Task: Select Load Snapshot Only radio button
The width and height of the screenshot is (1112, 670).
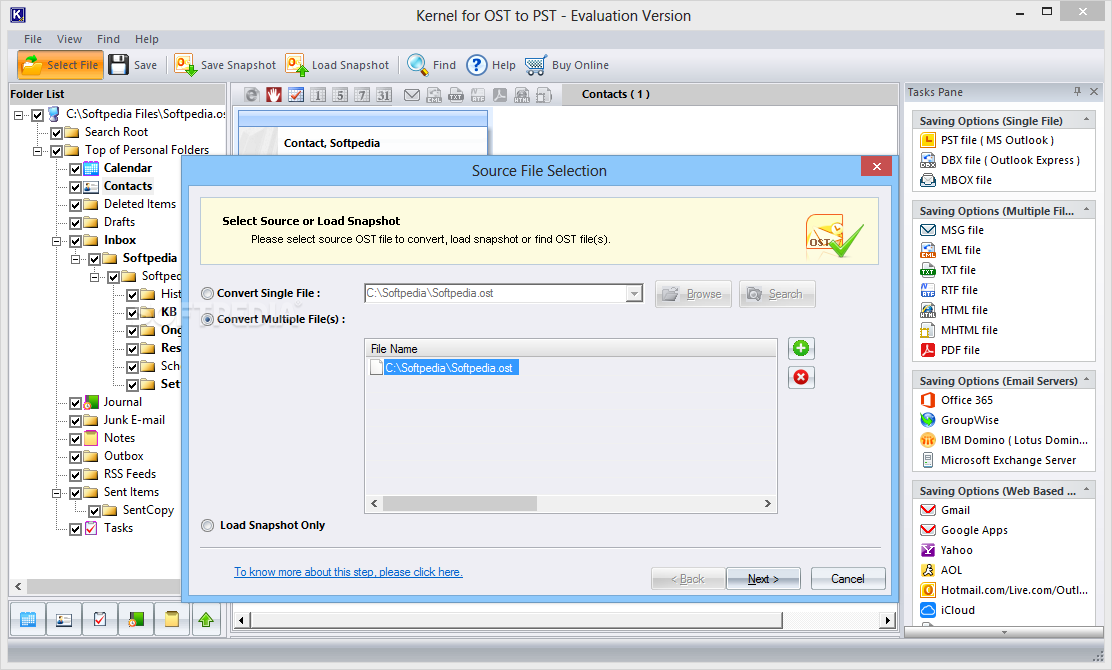Action: pos(208,525)
